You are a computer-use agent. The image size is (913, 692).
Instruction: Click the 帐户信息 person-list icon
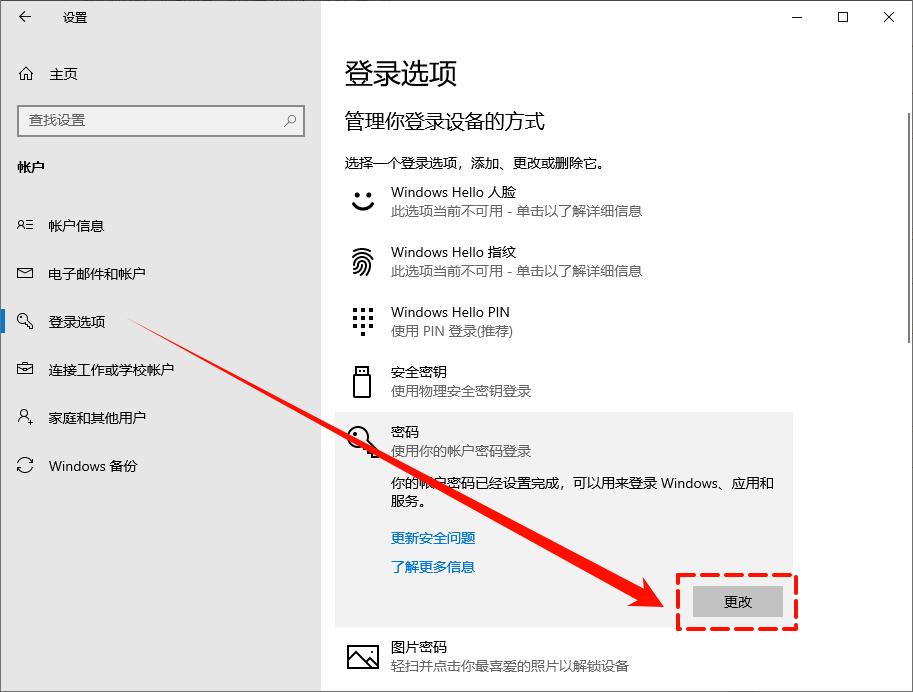point(25,225)
